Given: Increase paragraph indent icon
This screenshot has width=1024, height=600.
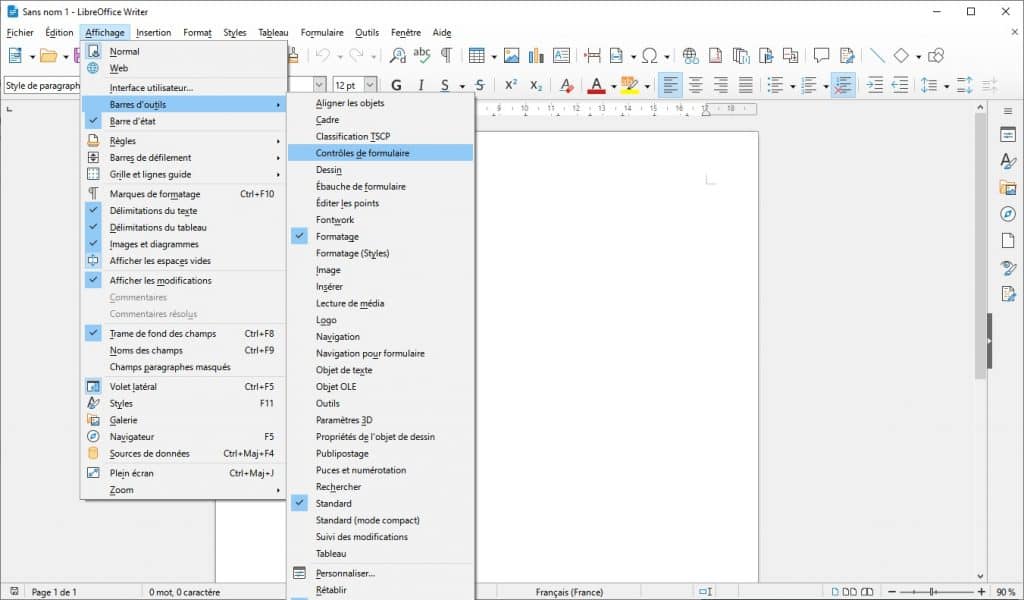Looking at the screenshot, I should (x=874, y=85).
